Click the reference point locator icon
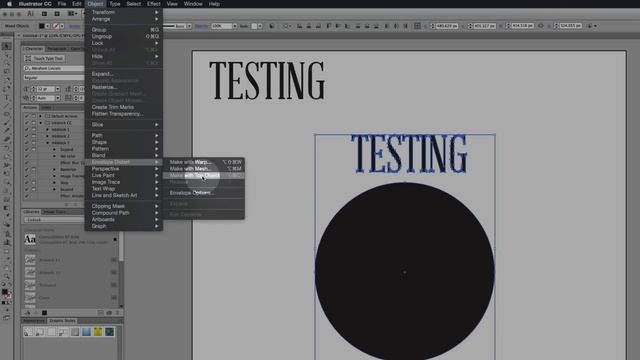This screenshot has width=640, height=360. coord(417,26)
